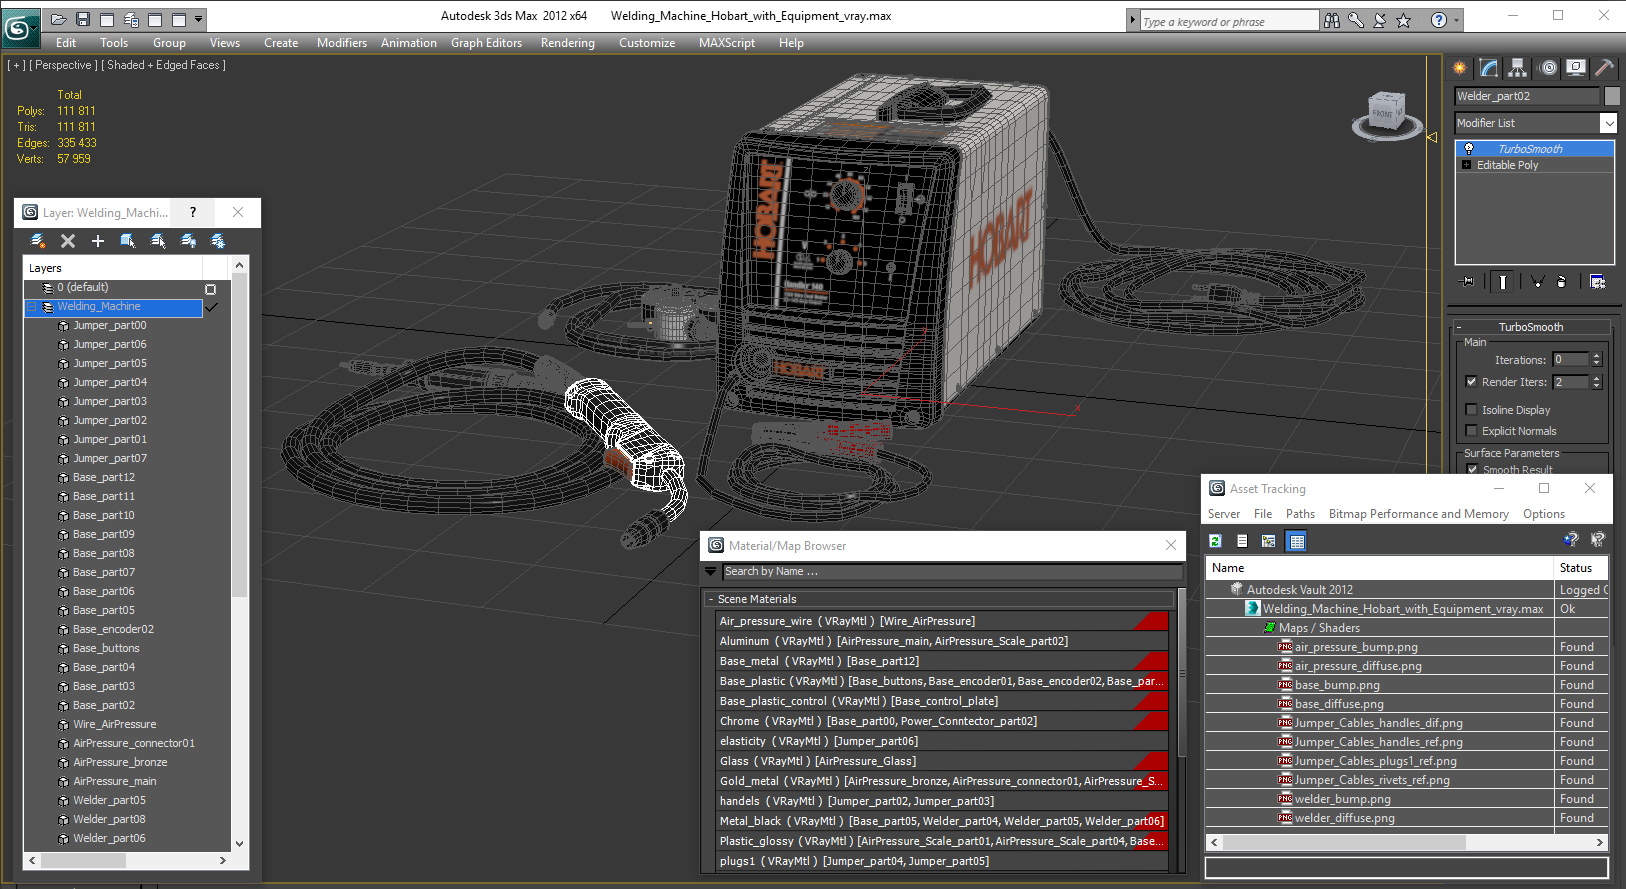Click Pin Stack icon below modifier stack
The width and height of the screenshot is (1626, 889).
(x=1468, y=282)
